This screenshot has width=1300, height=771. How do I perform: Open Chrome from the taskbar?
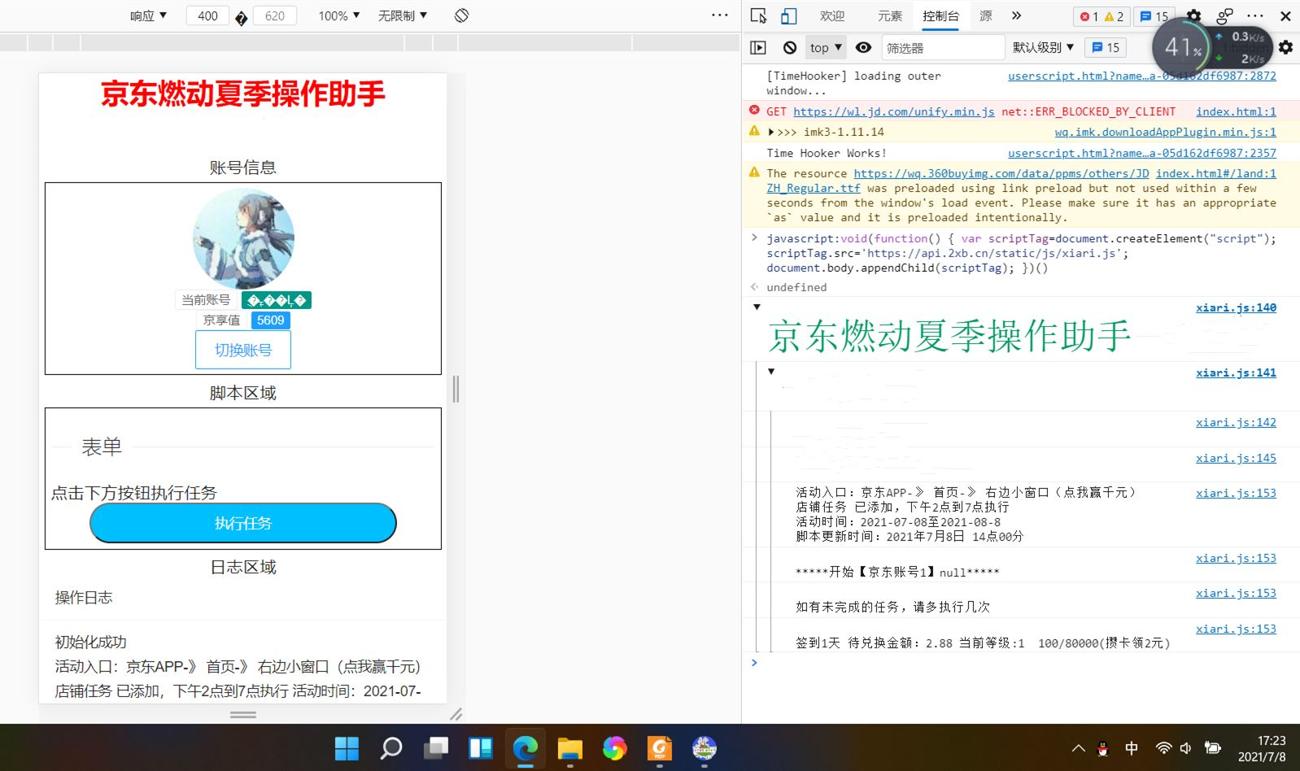614,747
